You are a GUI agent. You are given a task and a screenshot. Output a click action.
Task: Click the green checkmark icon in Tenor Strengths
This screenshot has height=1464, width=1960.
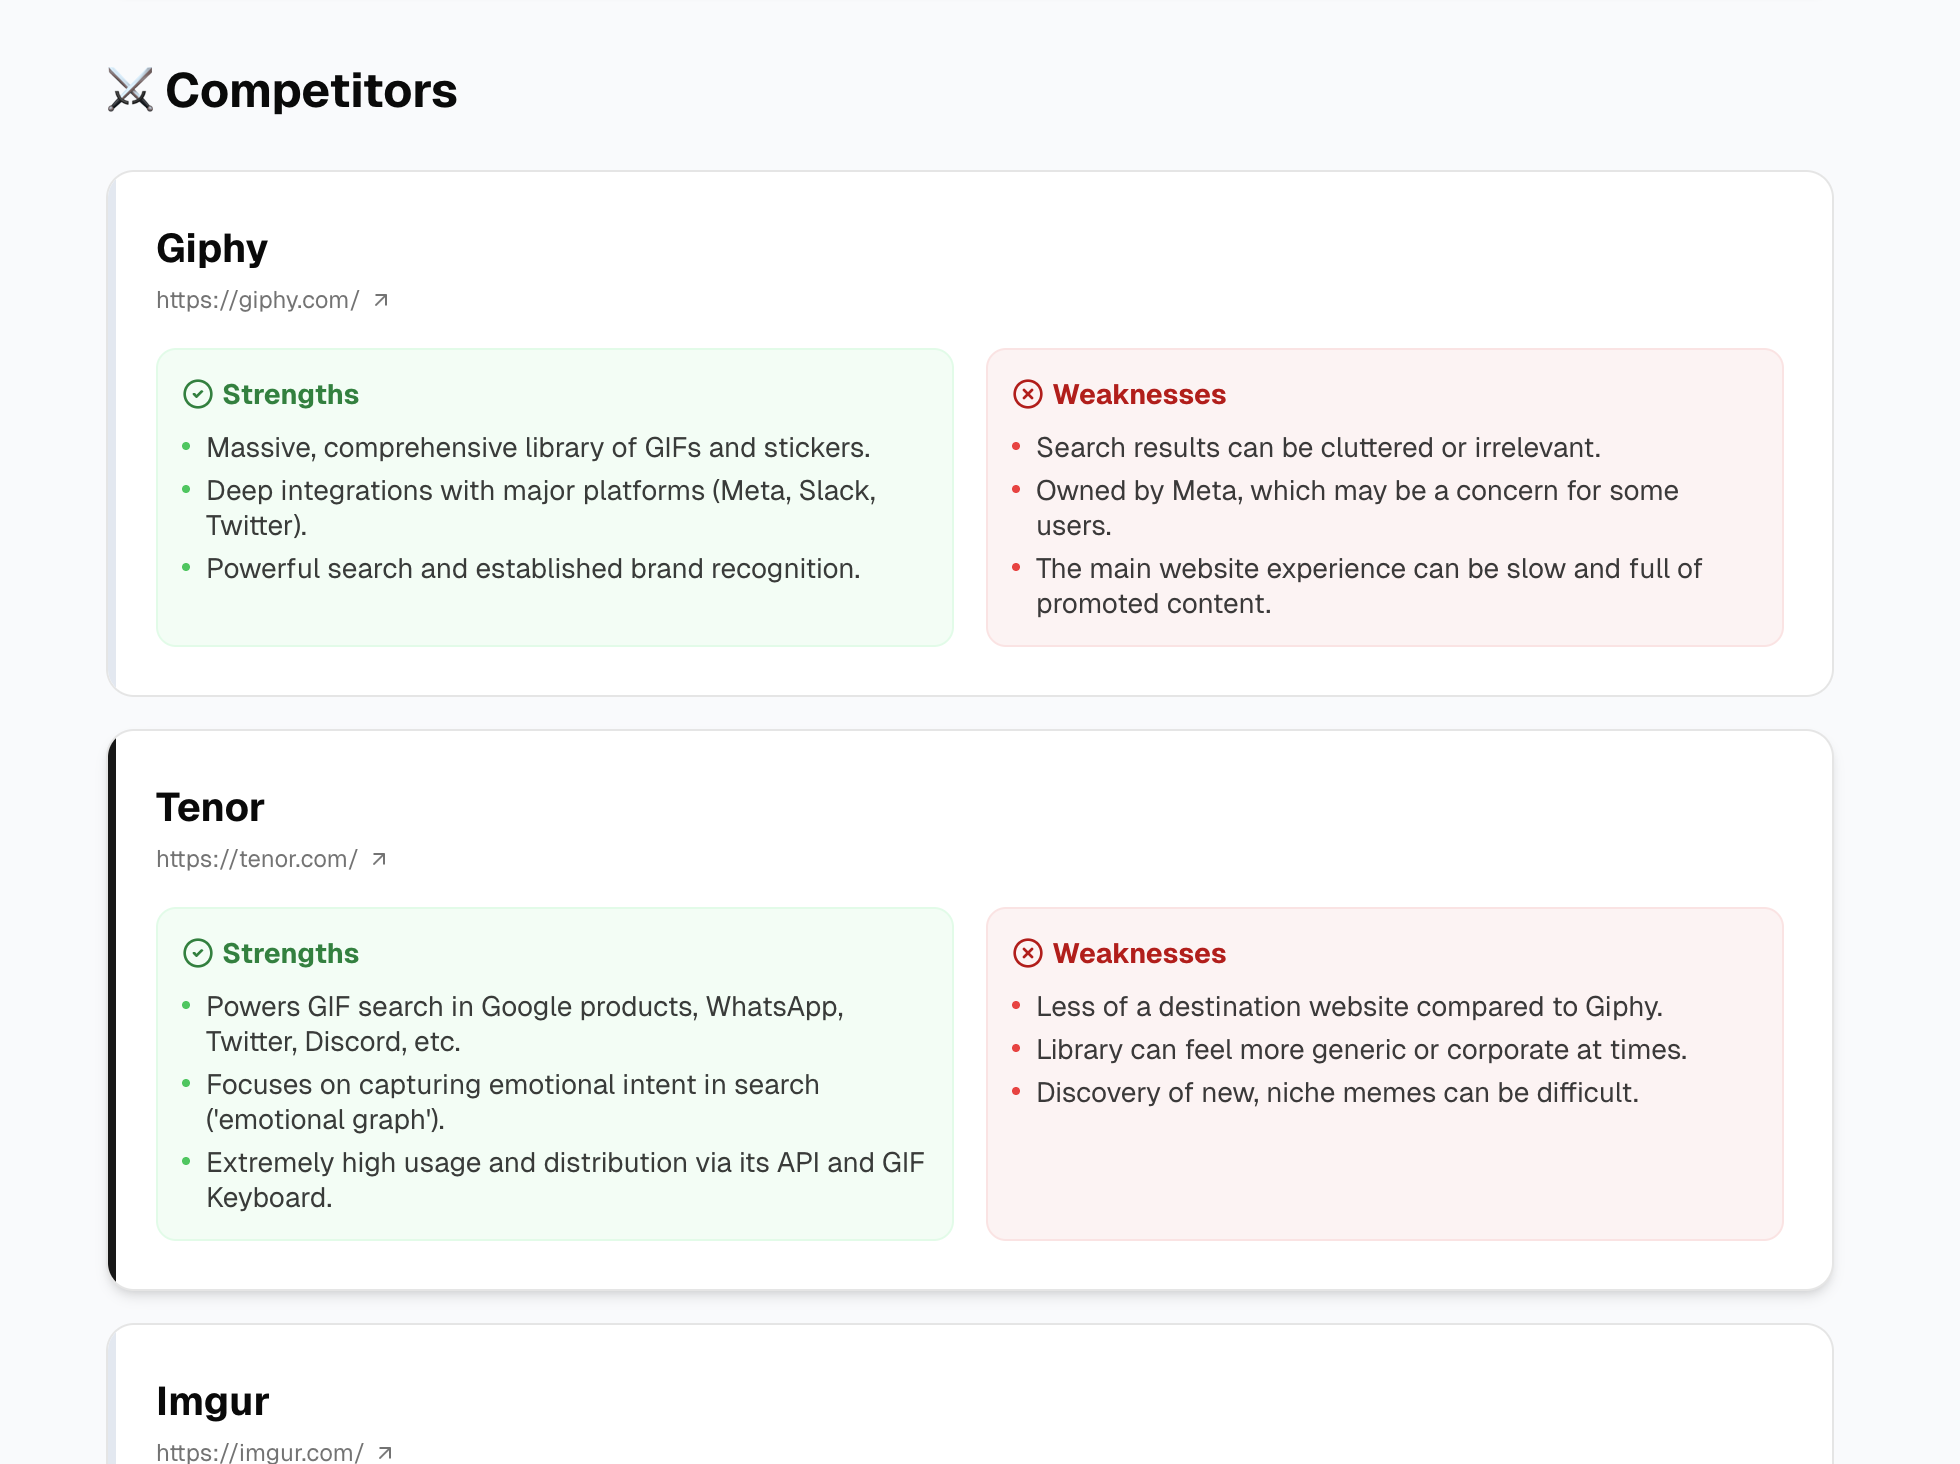199,953
